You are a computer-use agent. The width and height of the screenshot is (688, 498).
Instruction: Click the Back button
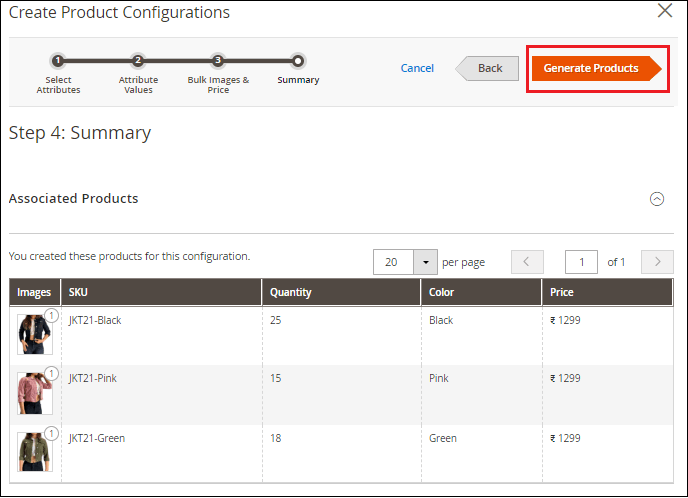click(x=487, y=68)
